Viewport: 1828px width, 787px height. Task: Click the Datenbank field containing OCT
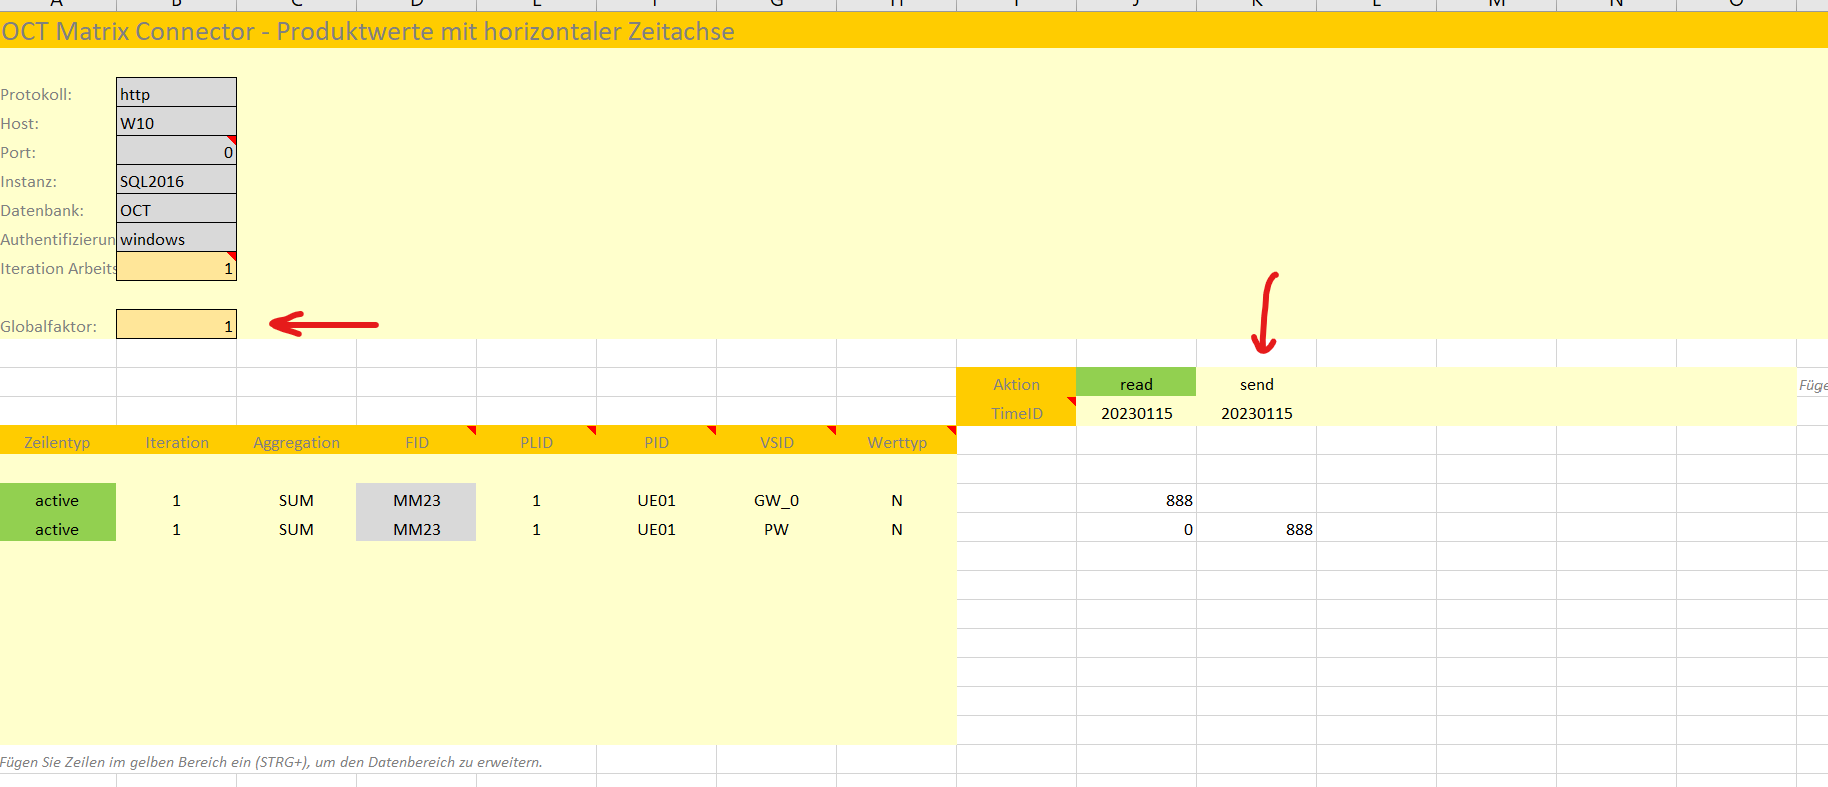[x=176, y=210]
